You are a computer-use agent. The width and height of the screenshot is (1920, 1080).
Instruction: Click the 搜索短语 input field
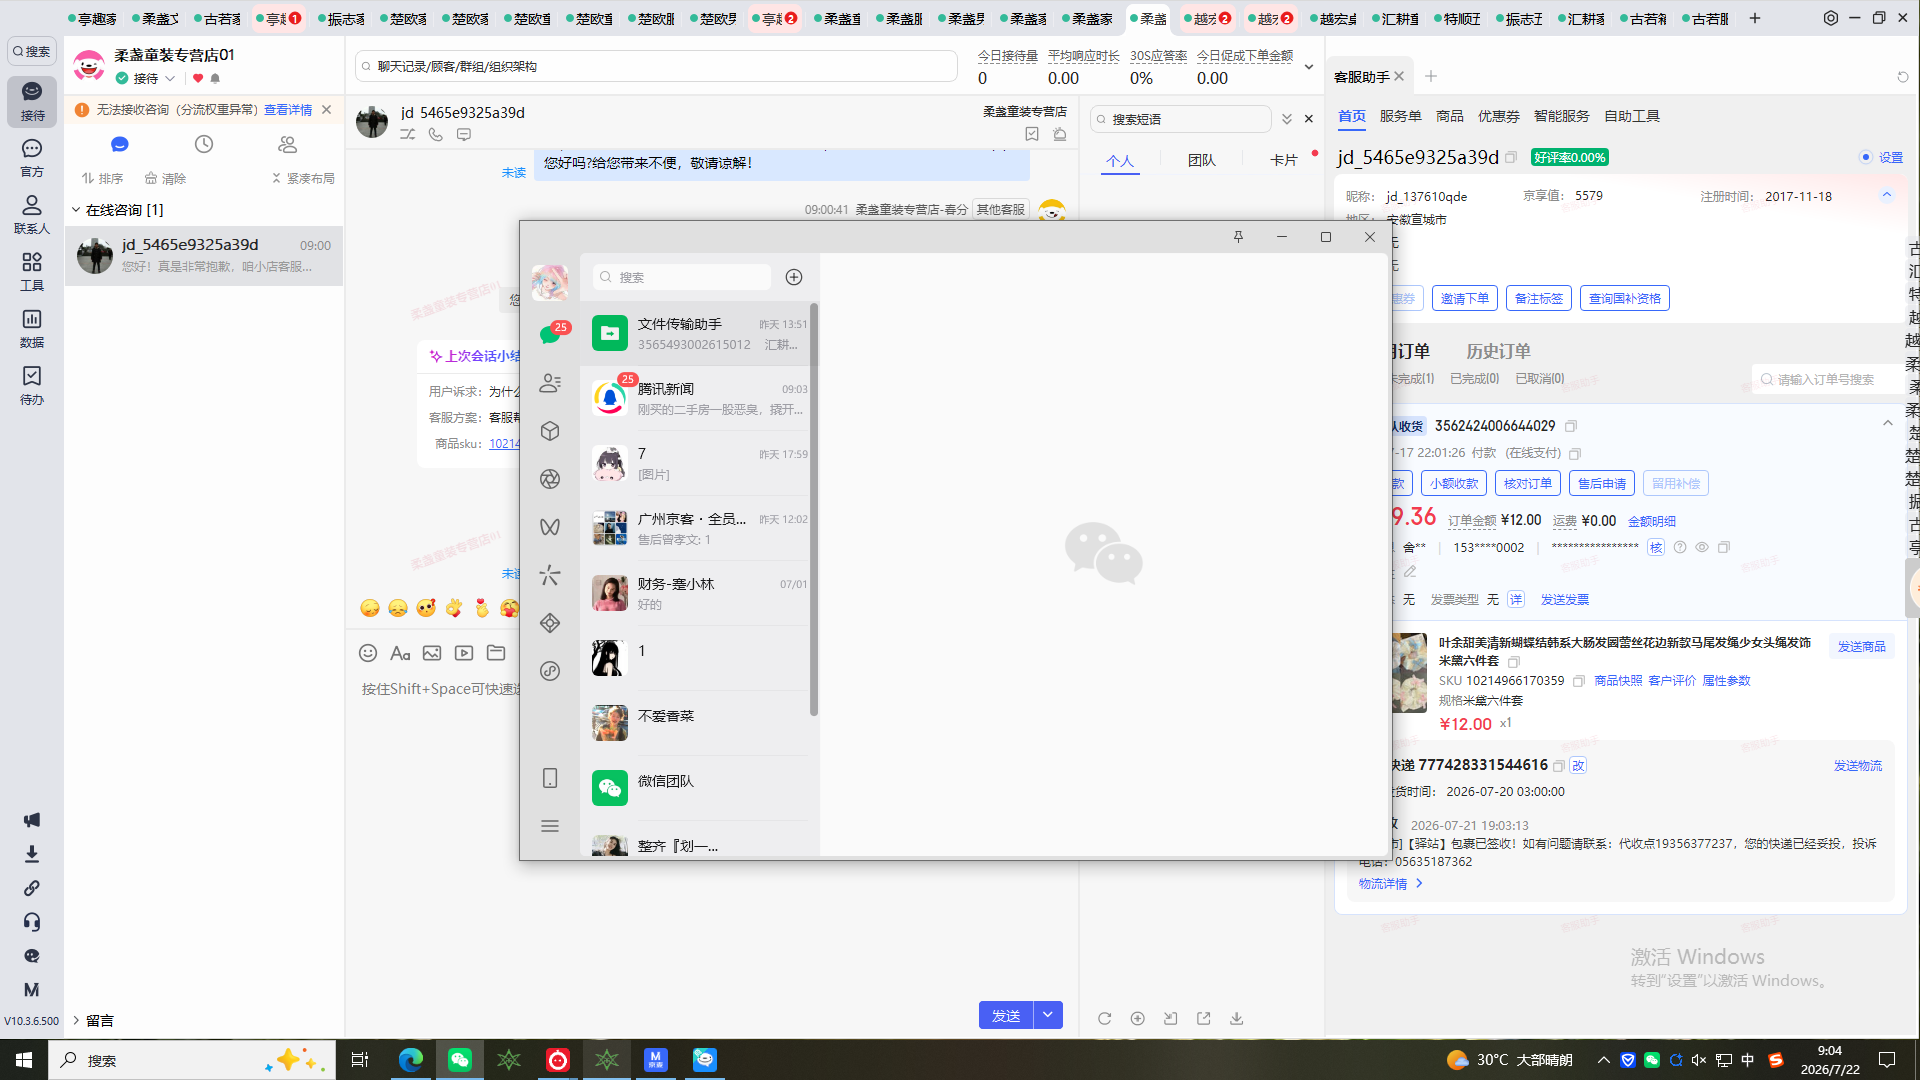pos(1180,119)
